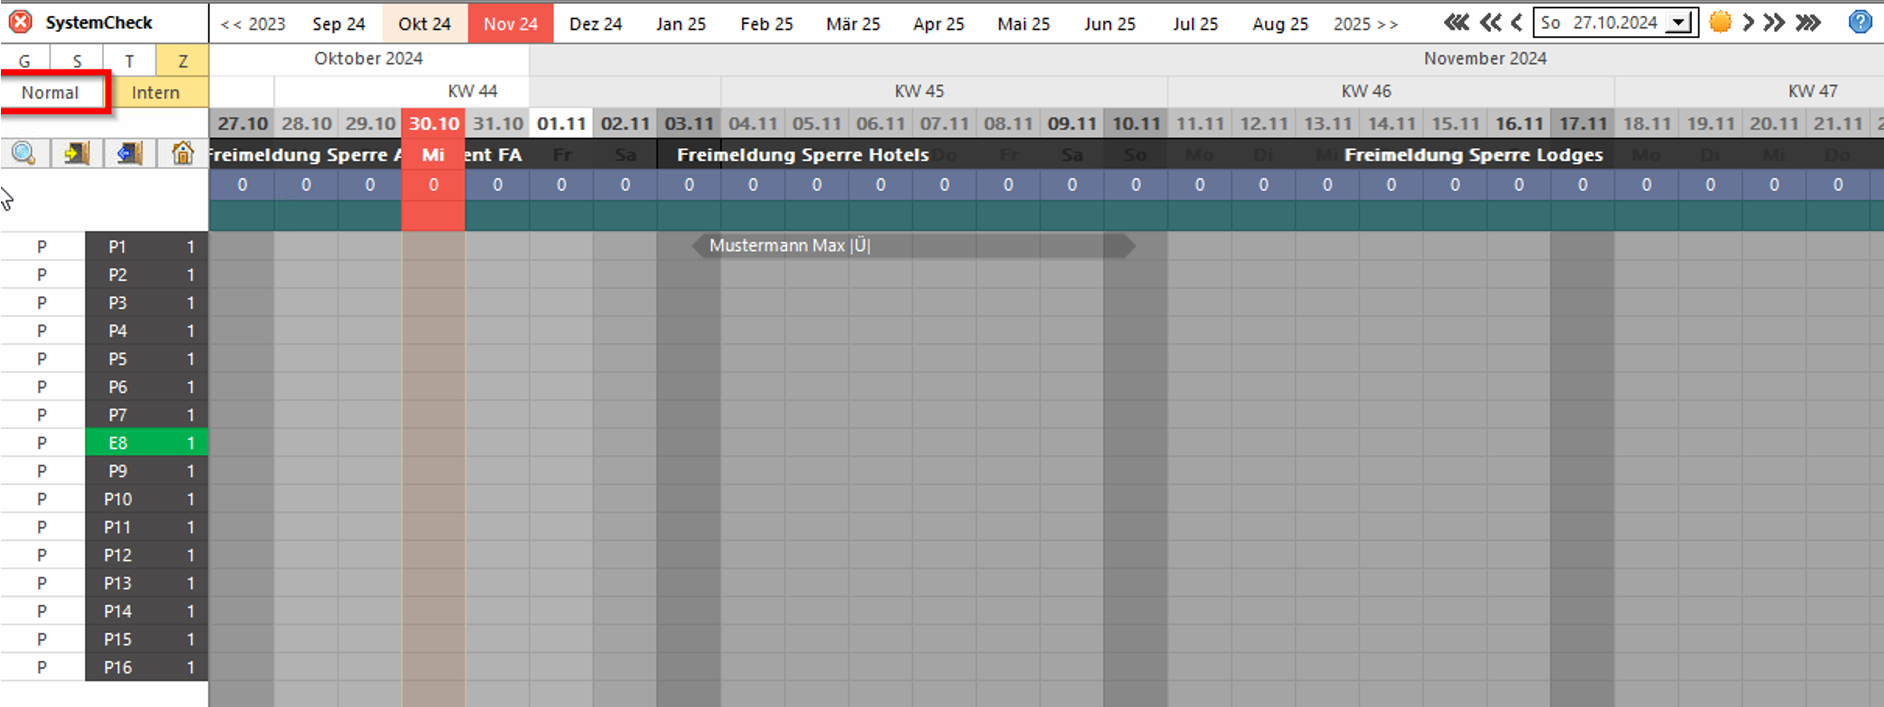Open the date picker dropdown arrow
This screenshot has width=1884, height=707.
(1679, 23)
